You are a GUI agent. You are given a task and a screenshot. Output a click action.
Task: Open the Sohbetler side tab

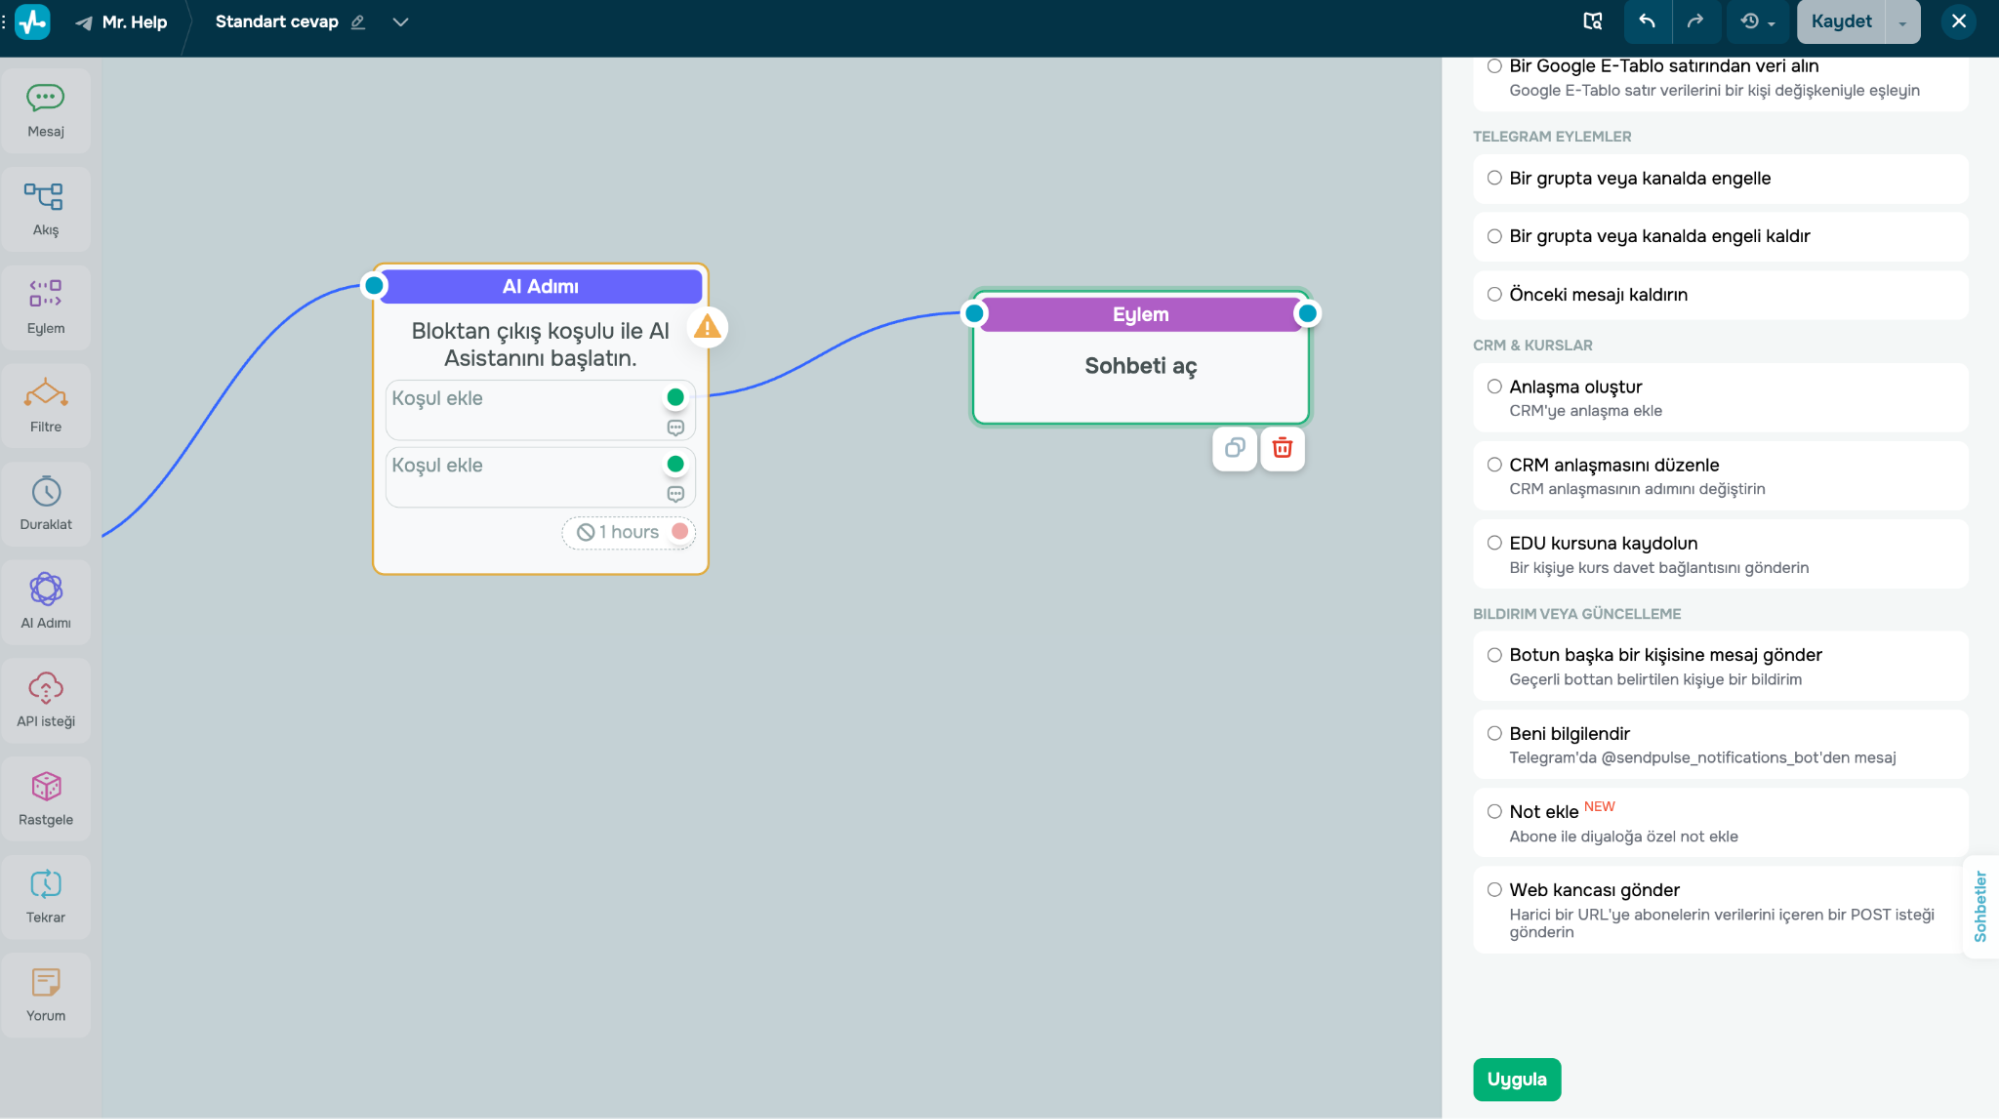coord(1980,906)
